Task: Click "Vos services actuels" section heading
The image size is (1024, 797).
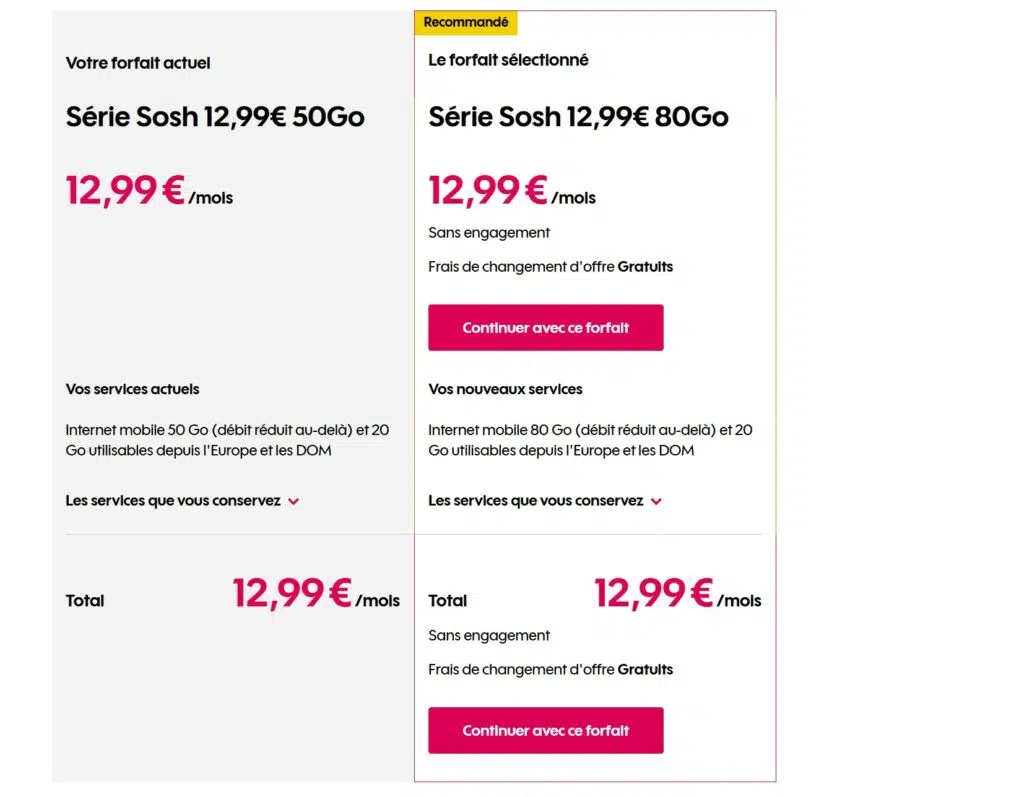Action: tap(132, 389)
